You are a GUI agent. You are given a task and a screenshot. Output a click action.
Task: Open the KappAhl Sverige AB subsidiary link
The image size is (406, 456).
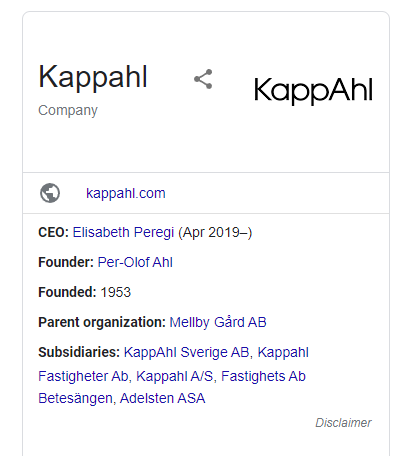tap(186, 352)
